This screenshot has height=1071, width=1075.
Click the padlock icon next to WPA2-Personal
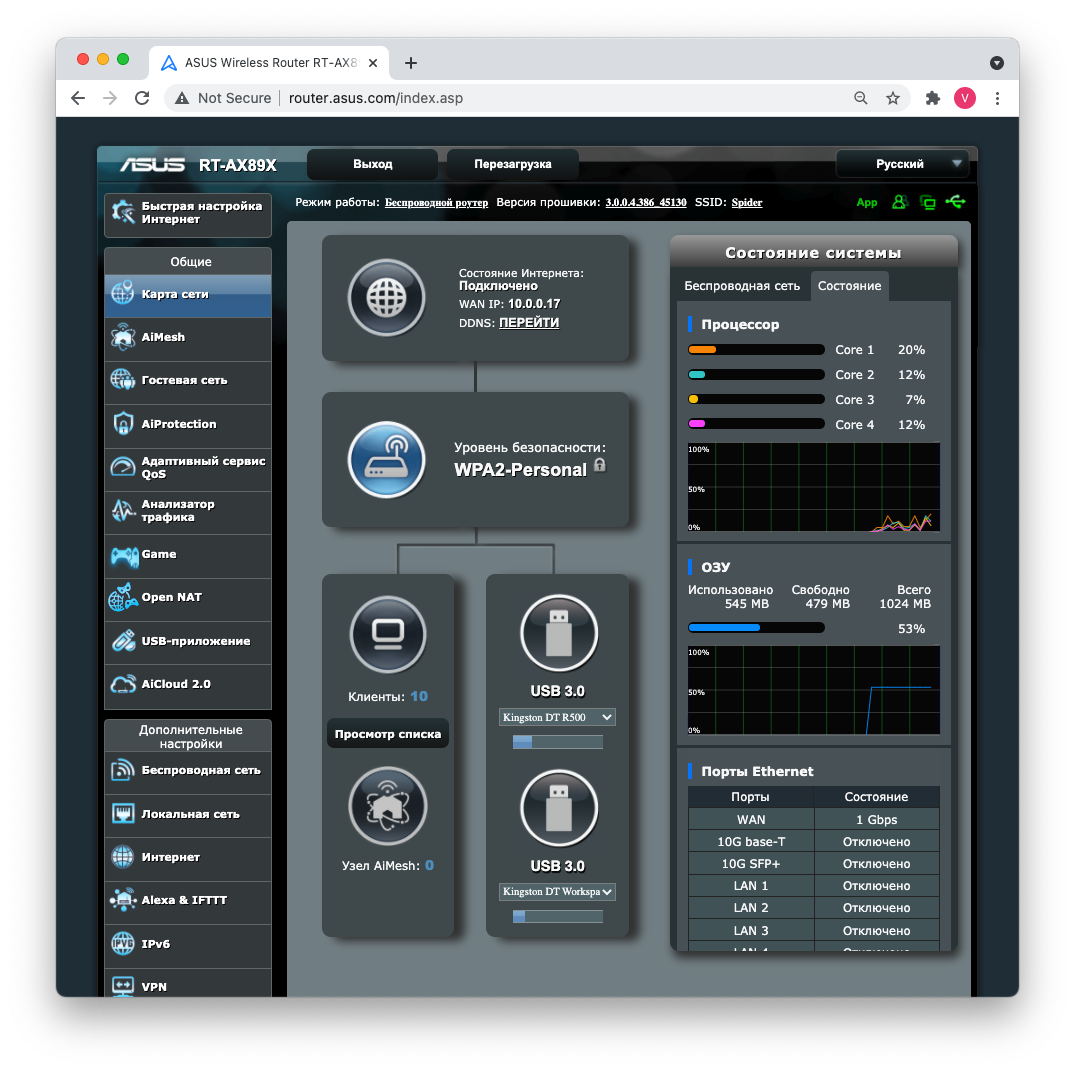coord(600,465)
